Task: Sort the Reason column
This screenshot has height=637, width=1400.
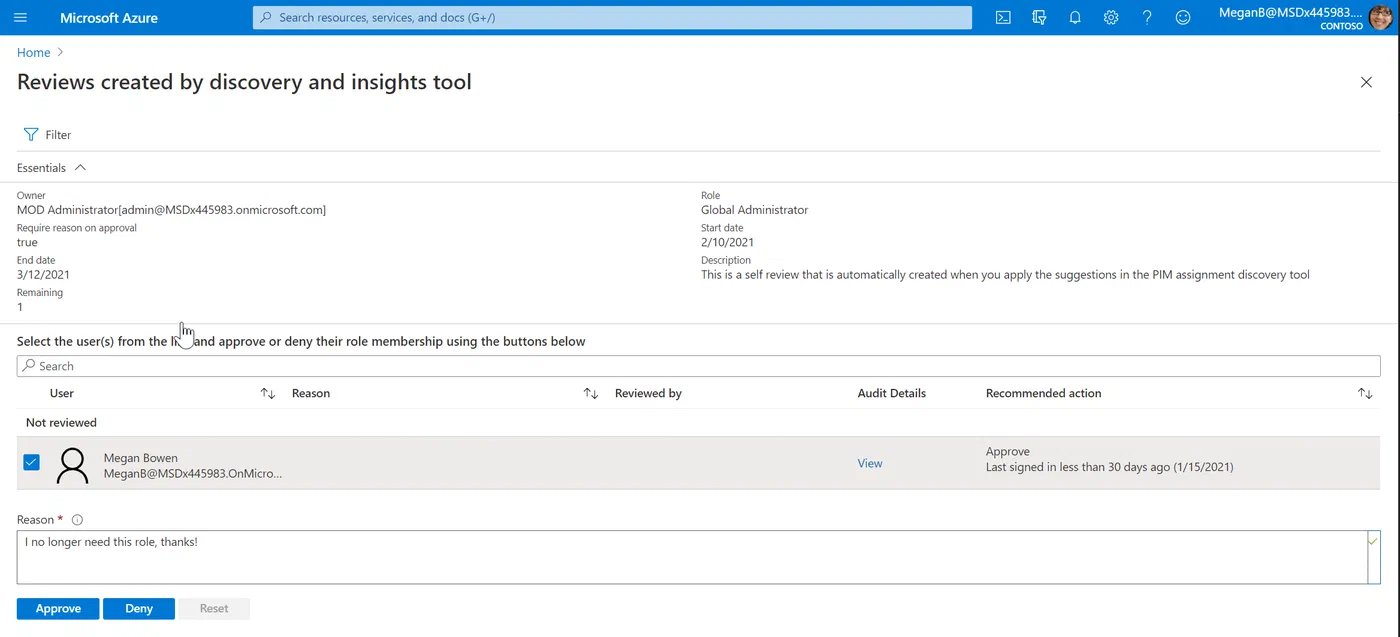Action: pyautogui.click(x=591, y=394)
